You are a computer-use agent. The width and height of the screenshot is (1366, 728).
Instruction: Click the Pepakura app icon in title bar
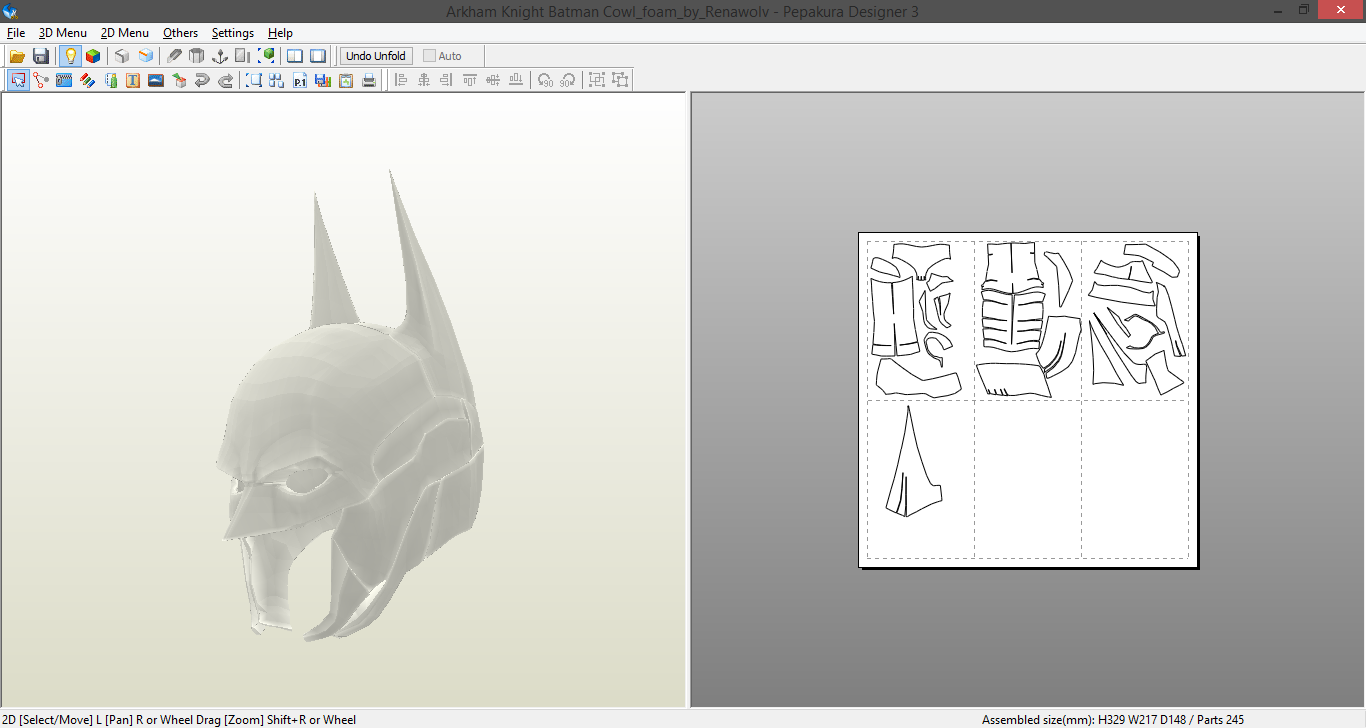click(11, 11)
